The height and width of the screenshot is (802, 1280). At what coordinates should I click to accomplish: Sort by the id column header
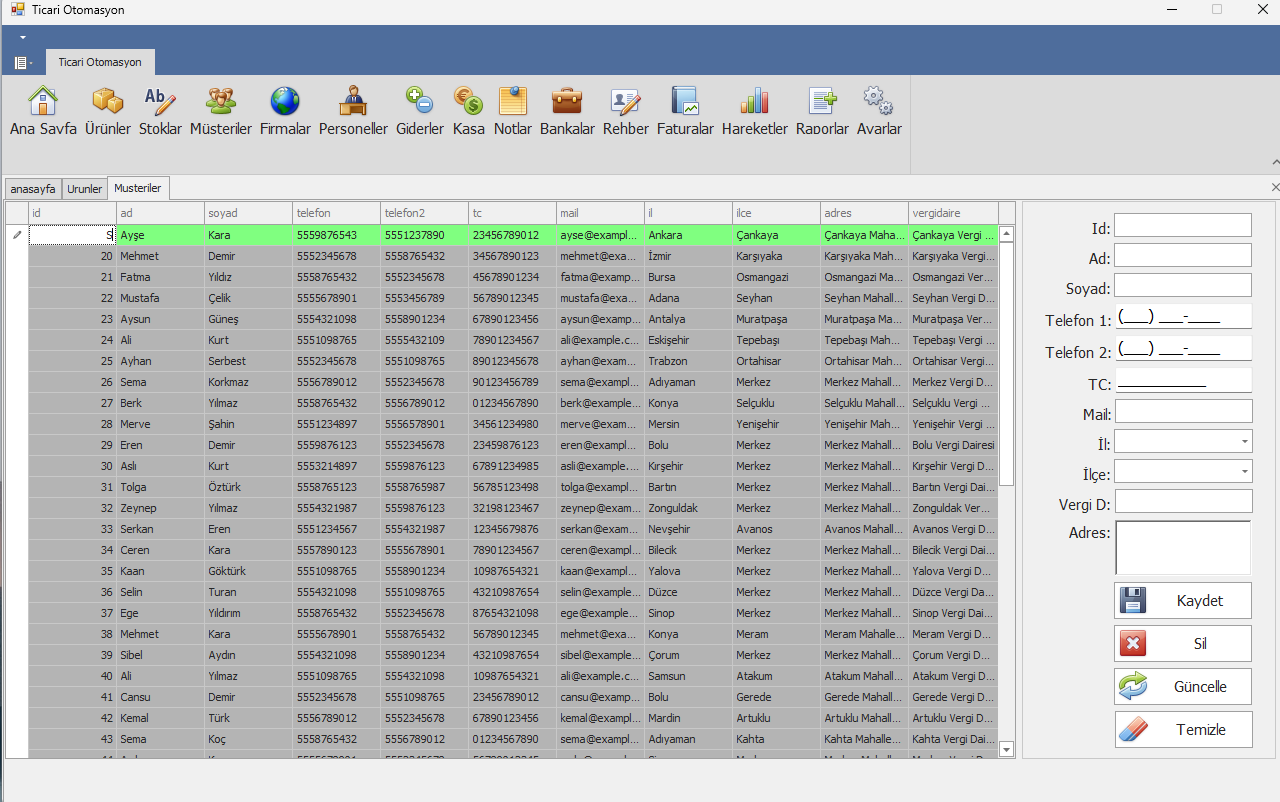[72, 213]
